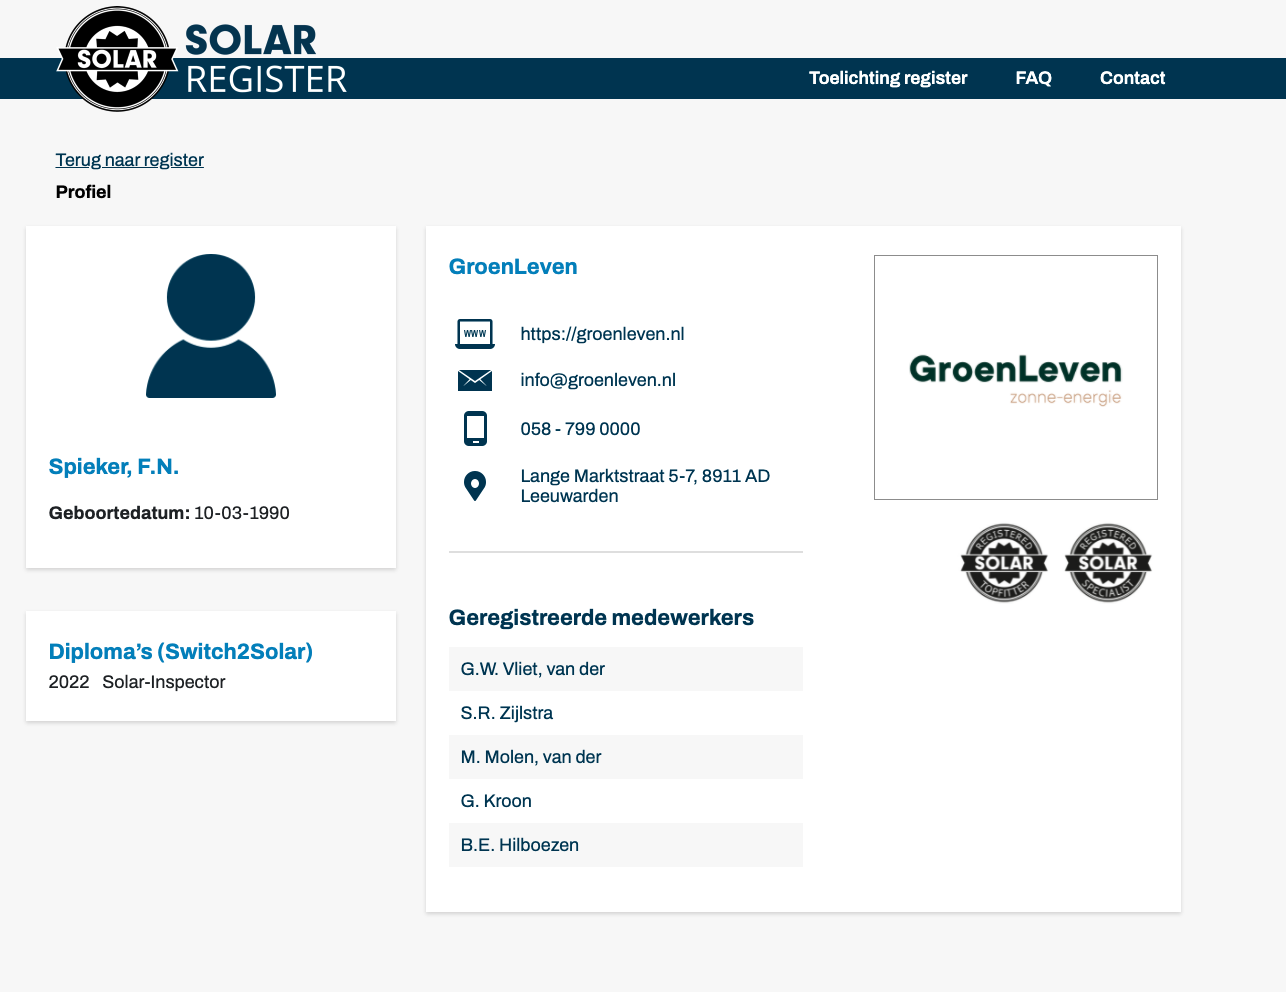The image size is (1286, 992).
Task: Click the Solar Topfitter badge
Action: point(1004,563)
